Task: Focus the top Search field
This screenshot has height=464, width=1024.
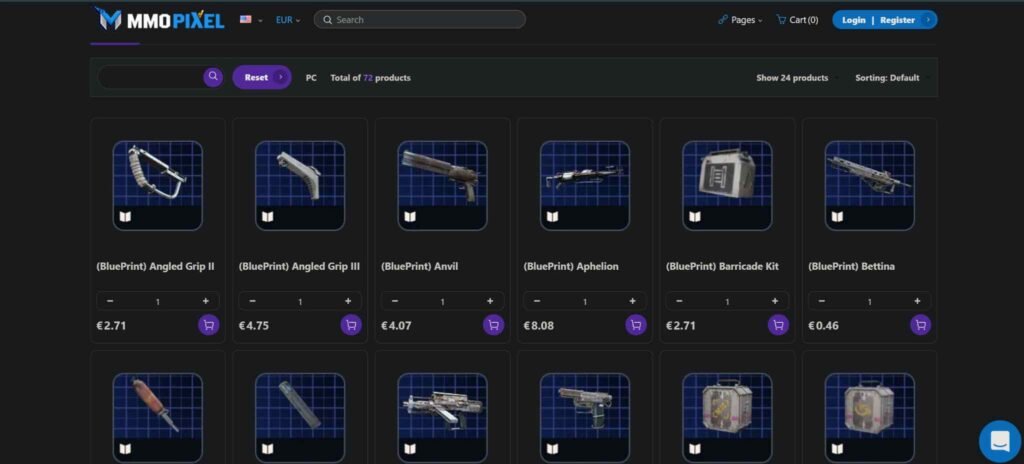Action: coord(420,20)
